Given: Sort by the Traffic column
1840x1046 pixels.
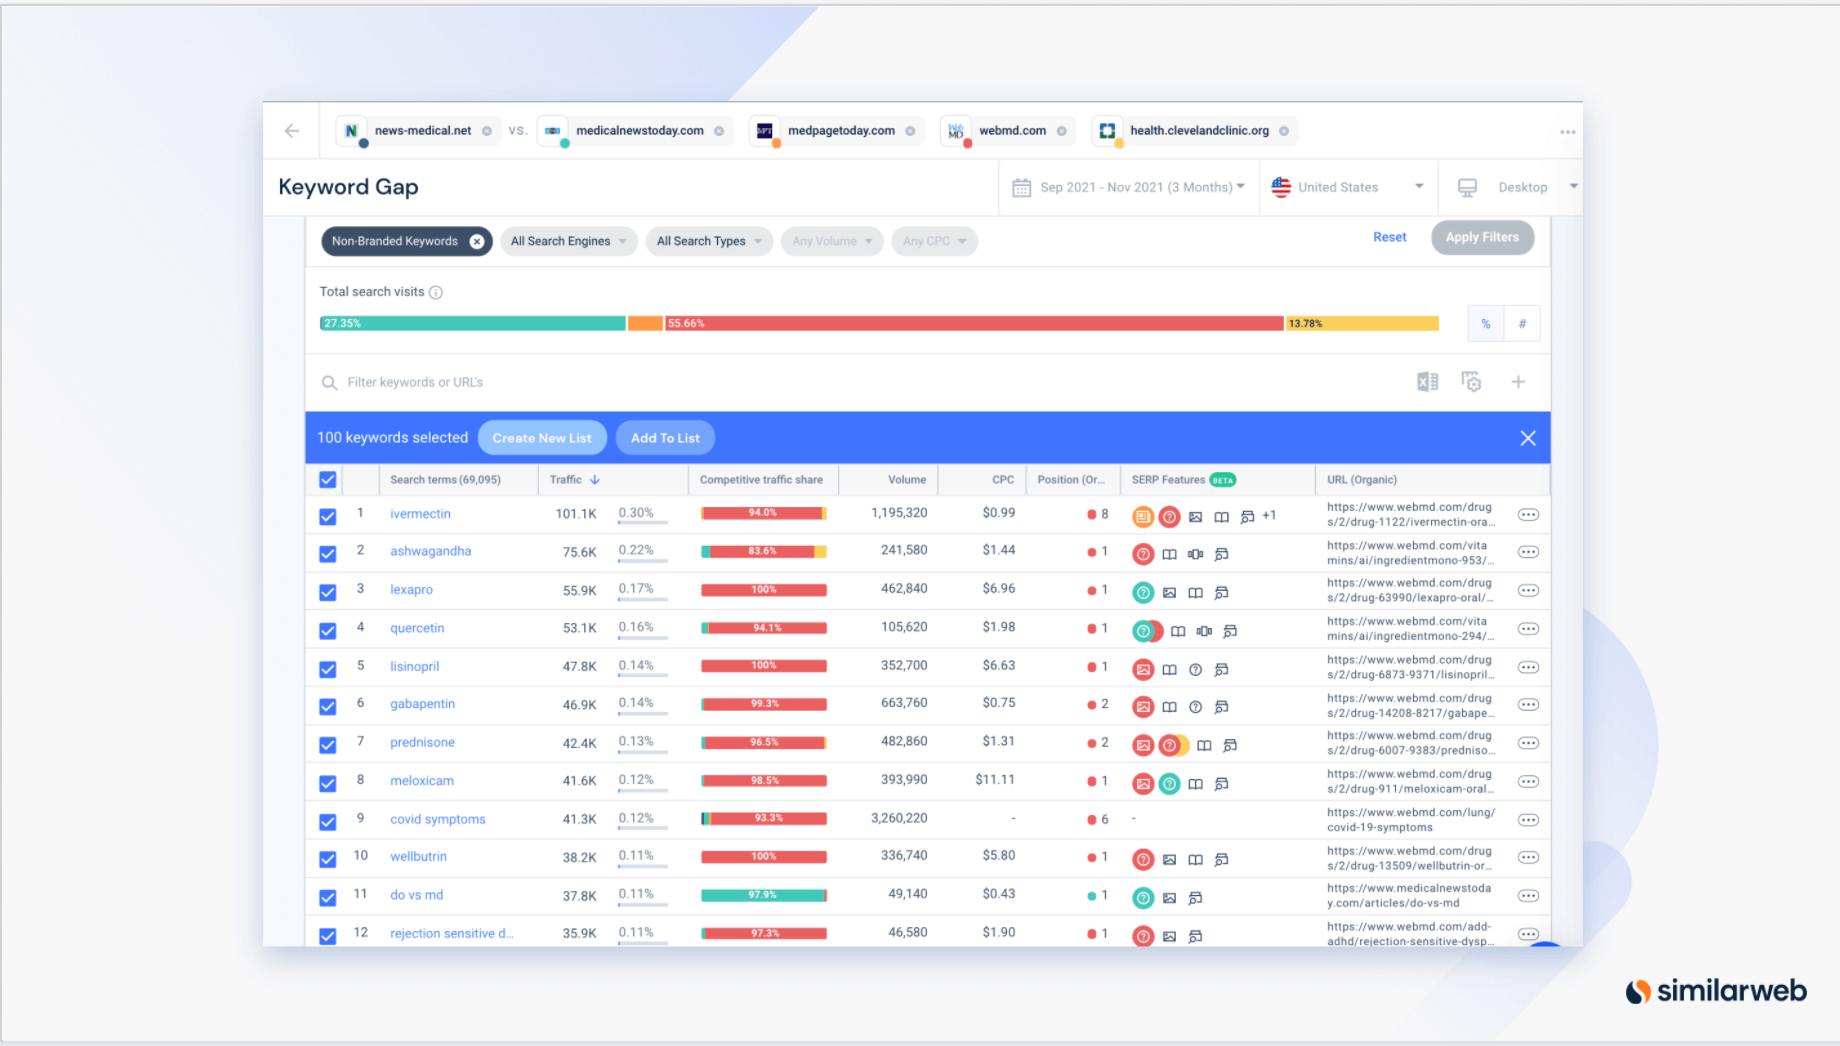Looking at the screenshot, I should 574,480.
